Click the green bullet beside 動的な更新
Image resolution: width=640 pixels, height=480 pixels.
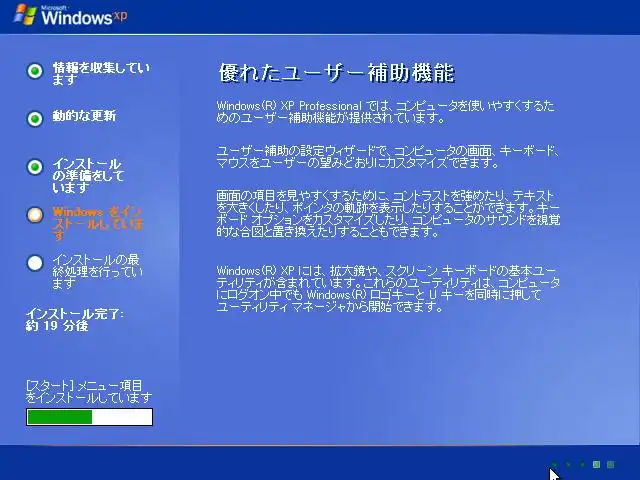(x=35, y=119)
